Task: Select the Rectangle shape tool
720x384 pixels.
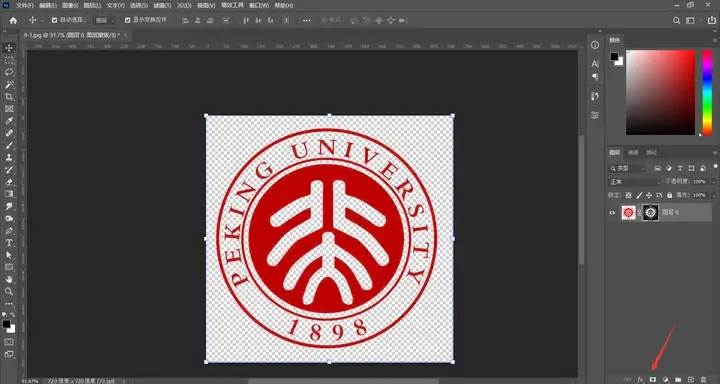Action: tap(9, 267)
